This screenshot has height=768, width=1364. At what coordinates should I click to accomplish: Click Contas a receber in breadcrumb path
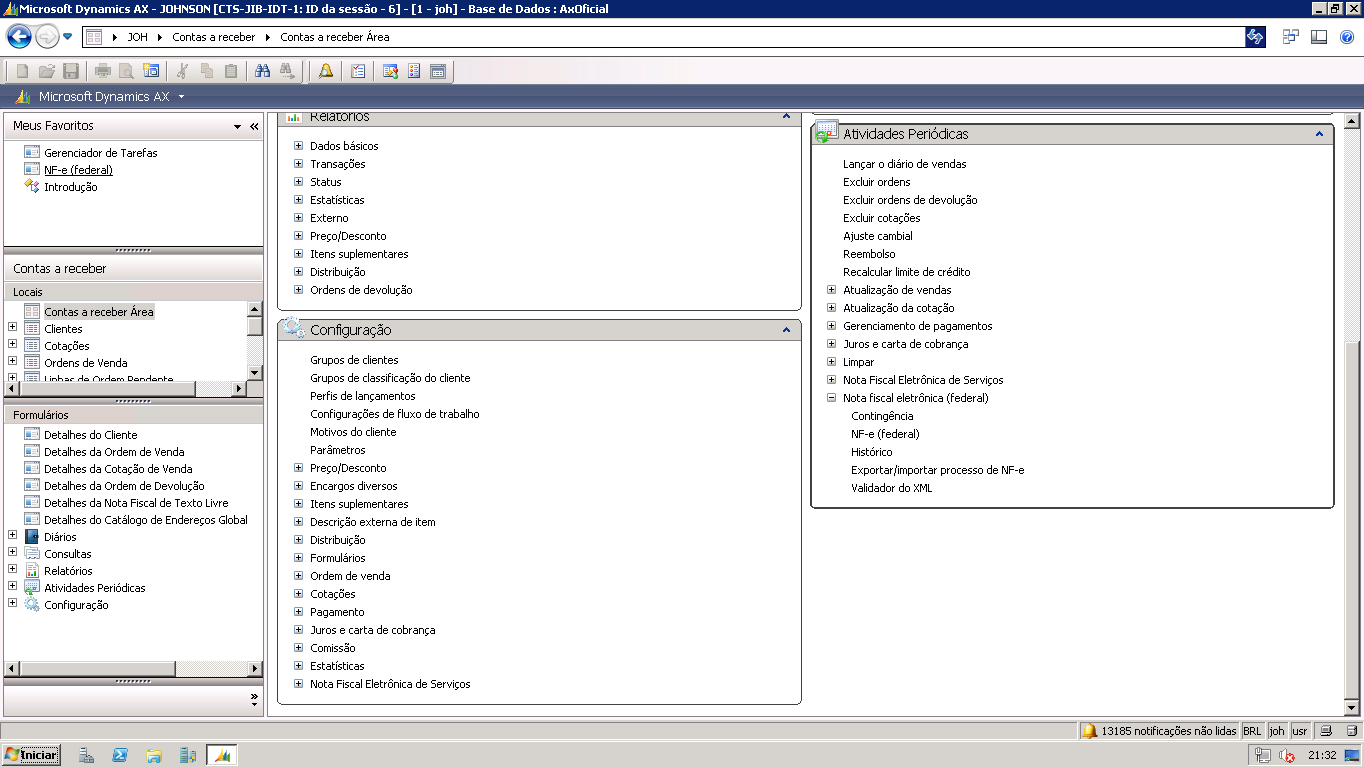(x=213, y=37)
